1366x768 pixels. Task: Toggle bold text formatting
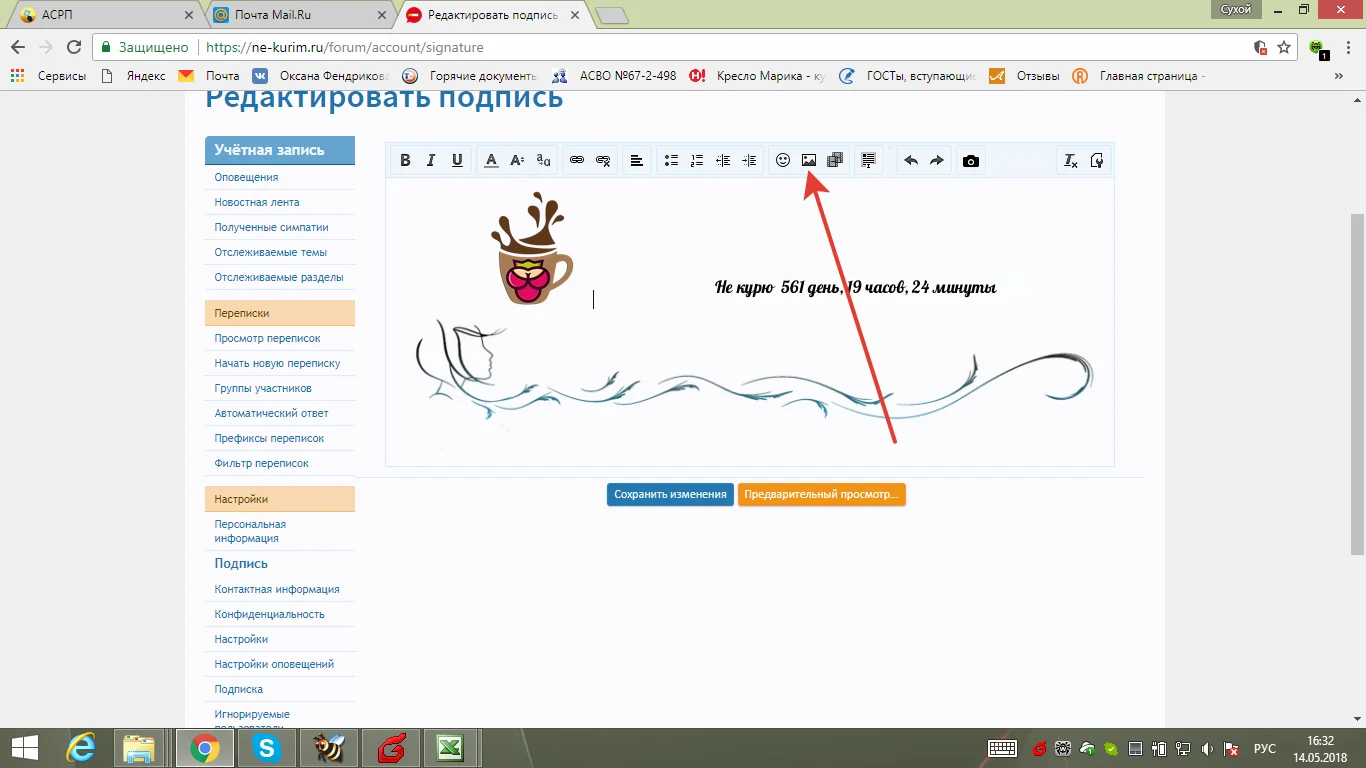(x=405, y=161)
